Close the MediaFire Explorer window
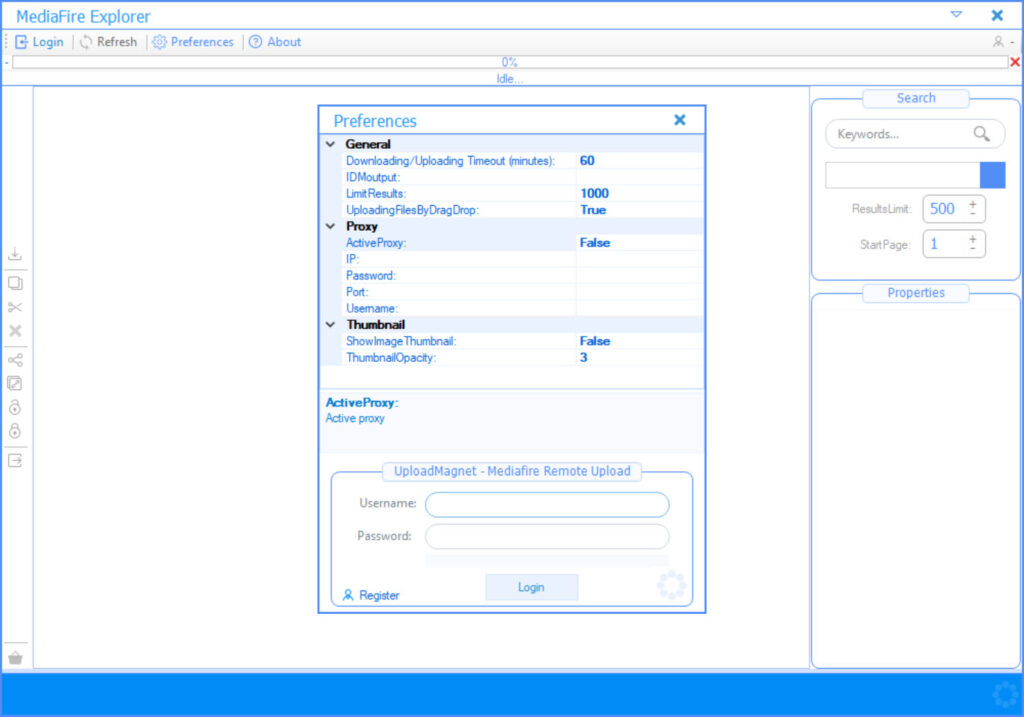 (x=997, y=15)
